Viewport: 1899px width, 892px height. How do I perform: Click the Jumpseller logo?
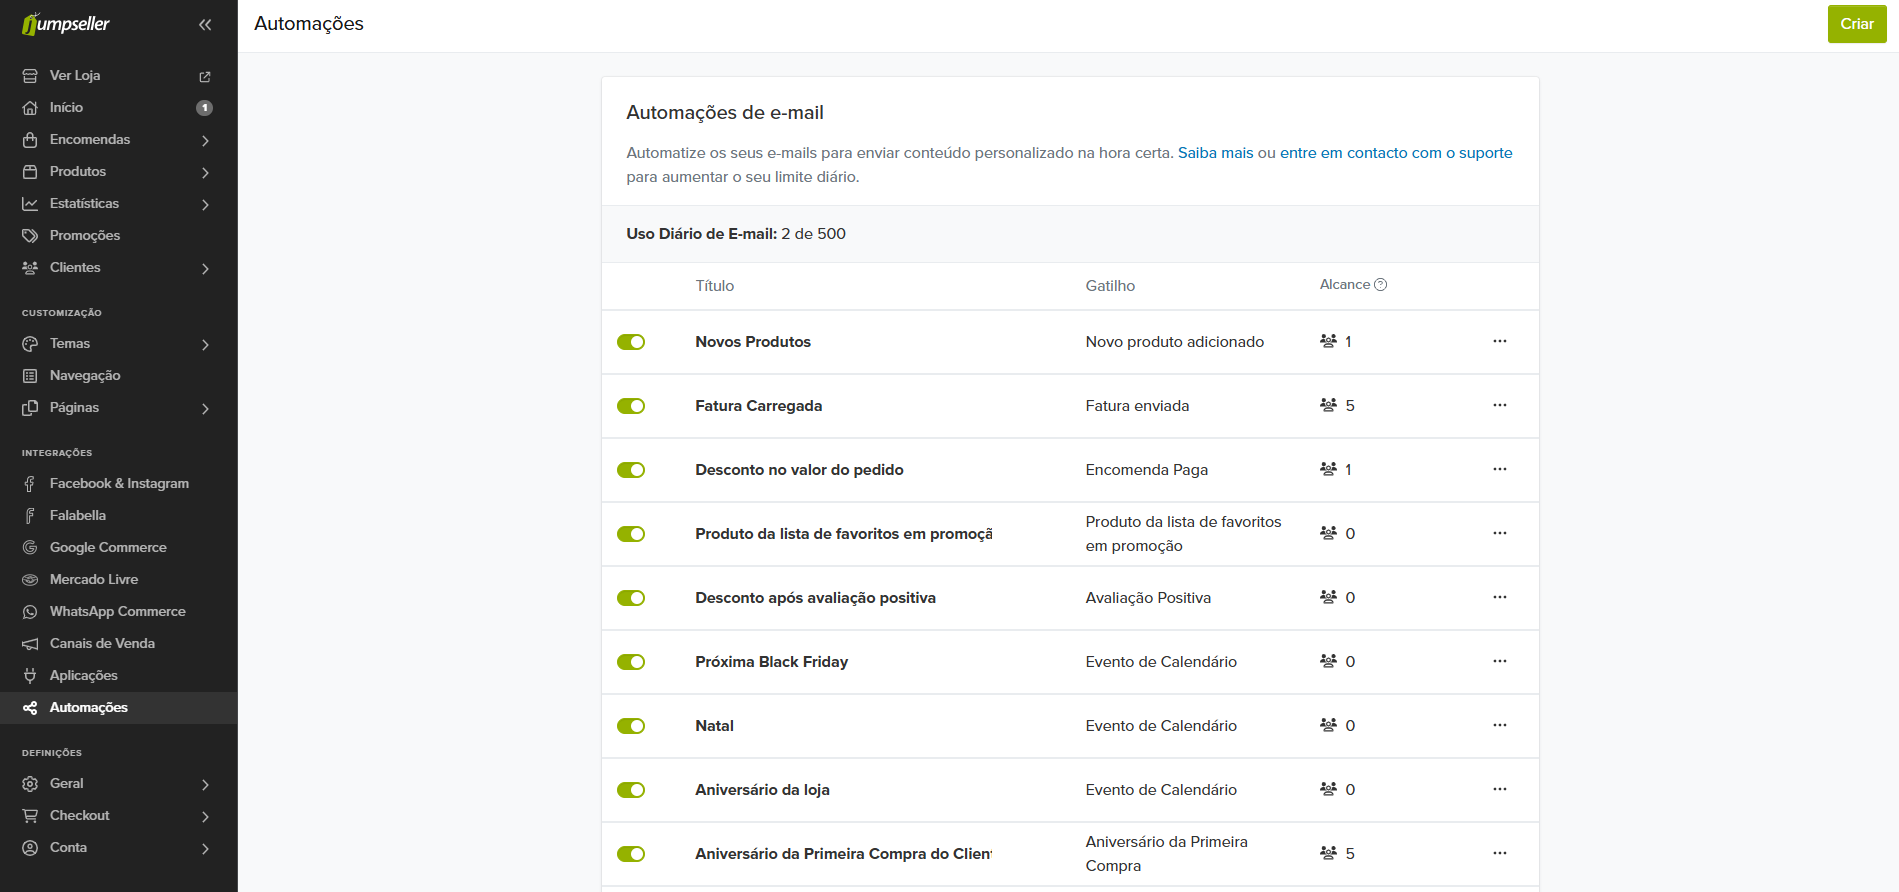coord(66,24)
